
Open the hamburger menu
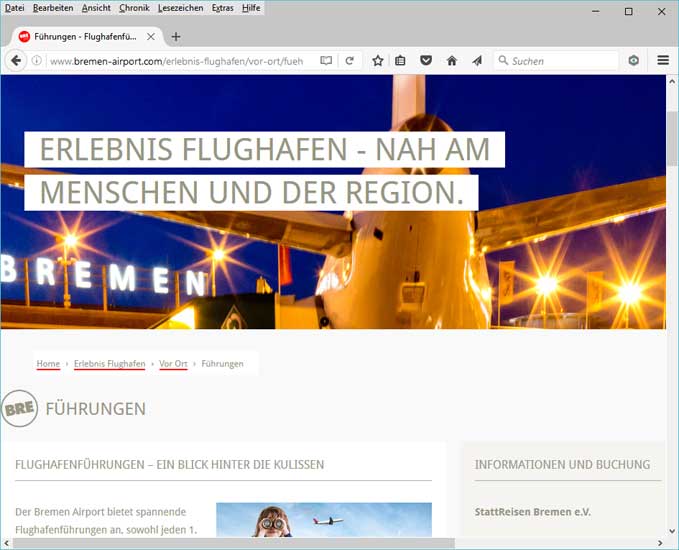pyautogui.click(x=663, y=60)
